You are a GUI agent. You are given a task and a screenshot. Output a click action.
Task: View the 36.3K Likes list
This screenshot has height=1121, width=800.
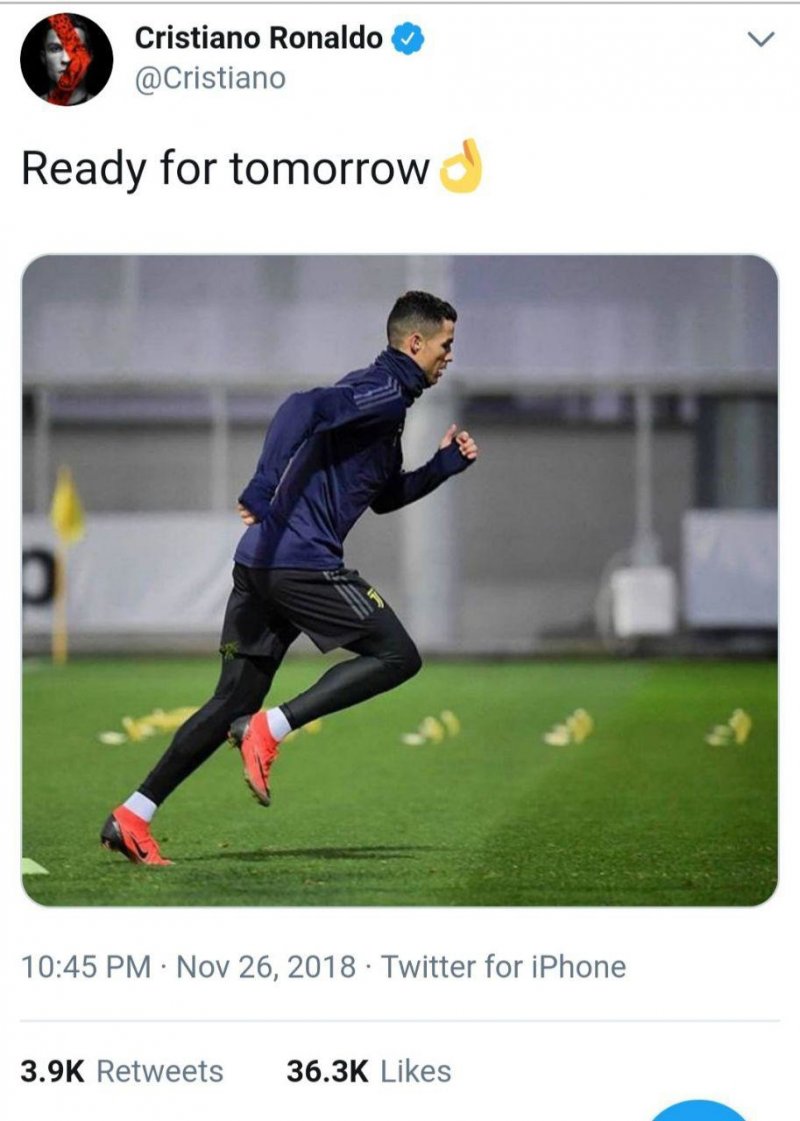369,1071
